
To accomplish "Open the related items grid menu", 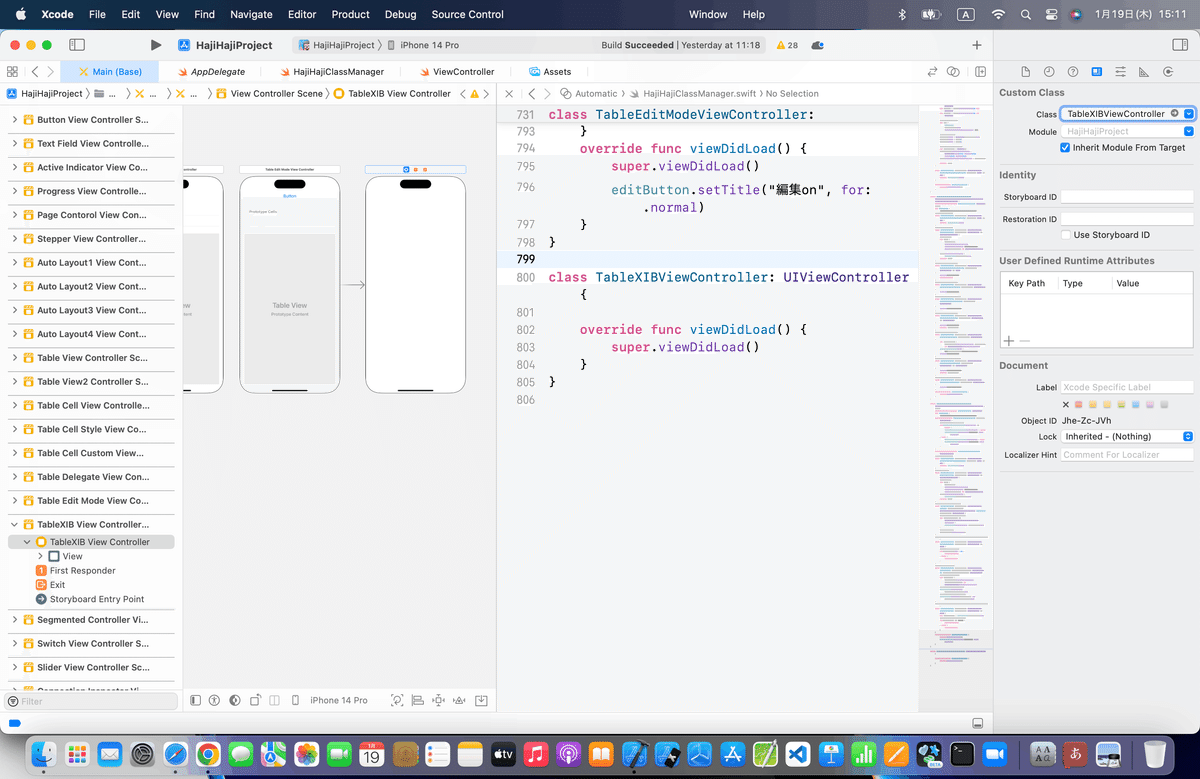I will point(12,72).
